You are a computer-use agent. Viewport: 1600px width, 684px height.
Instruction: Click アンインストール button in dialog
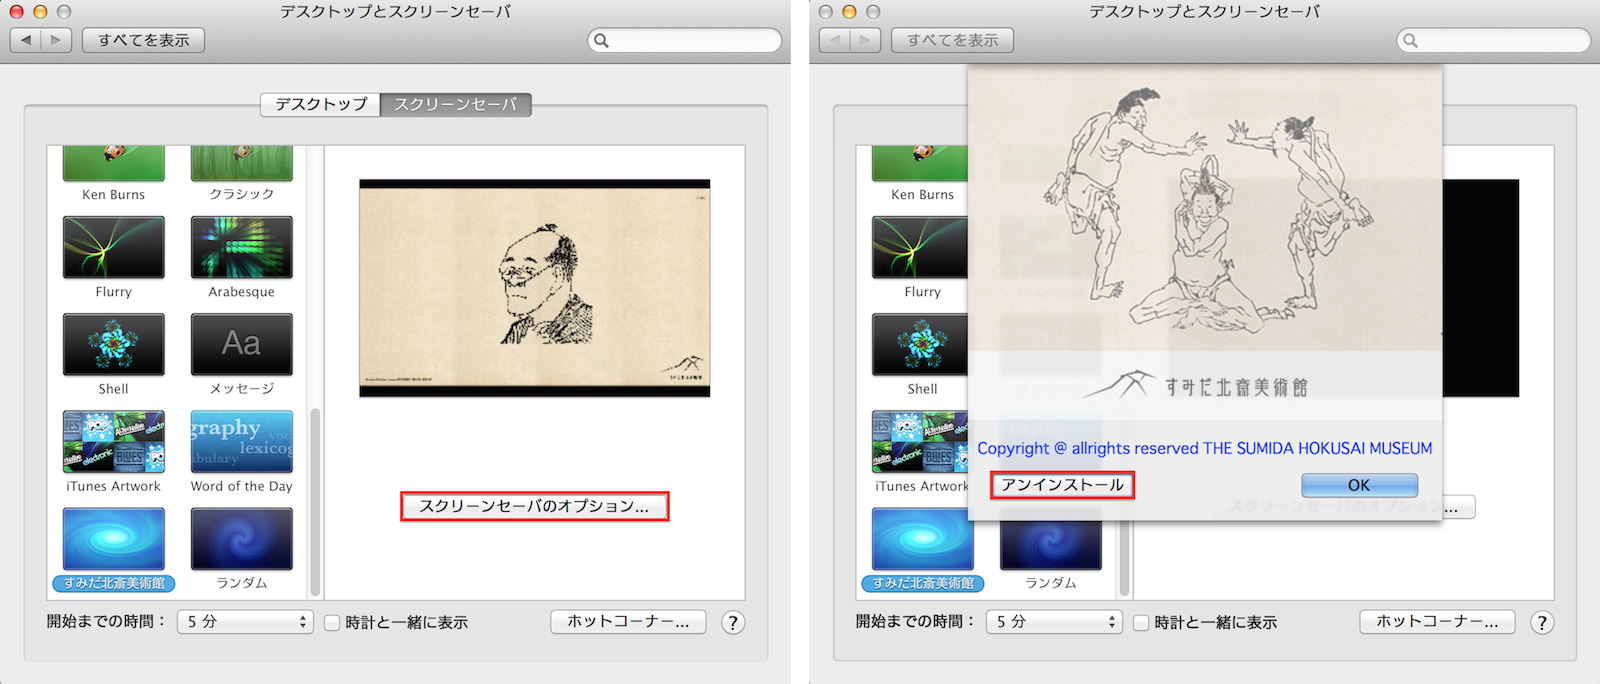tap(1063, 485)
